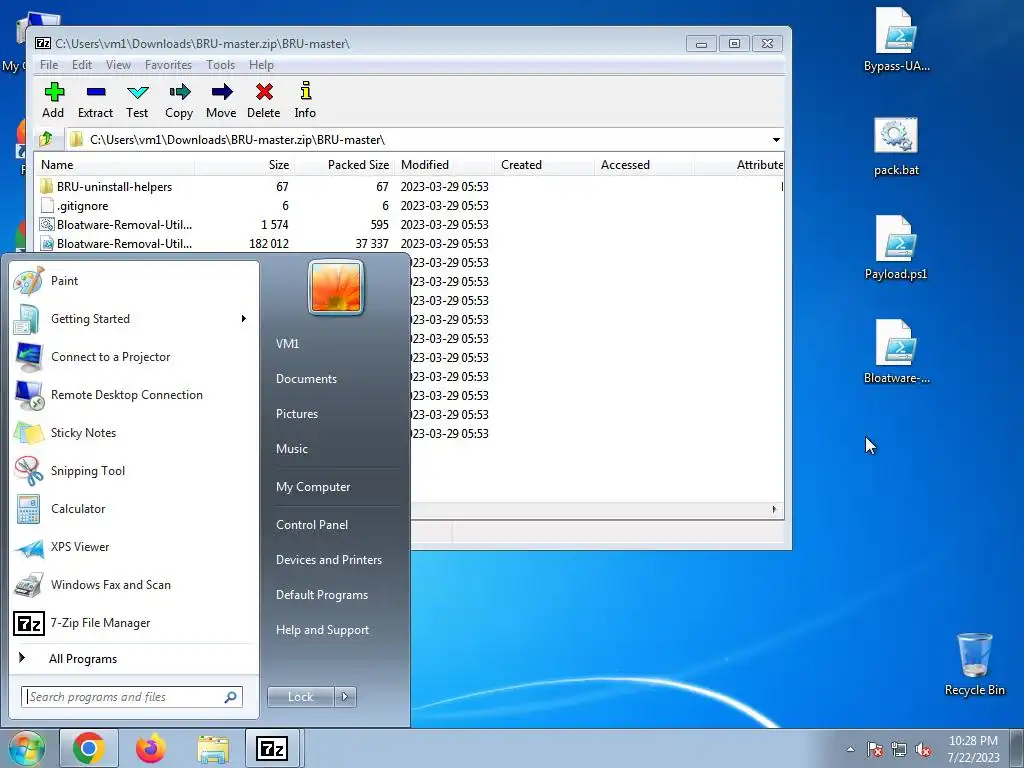Open Control Panel link
The image size is (1024, 768).
[x=312, y=525]
